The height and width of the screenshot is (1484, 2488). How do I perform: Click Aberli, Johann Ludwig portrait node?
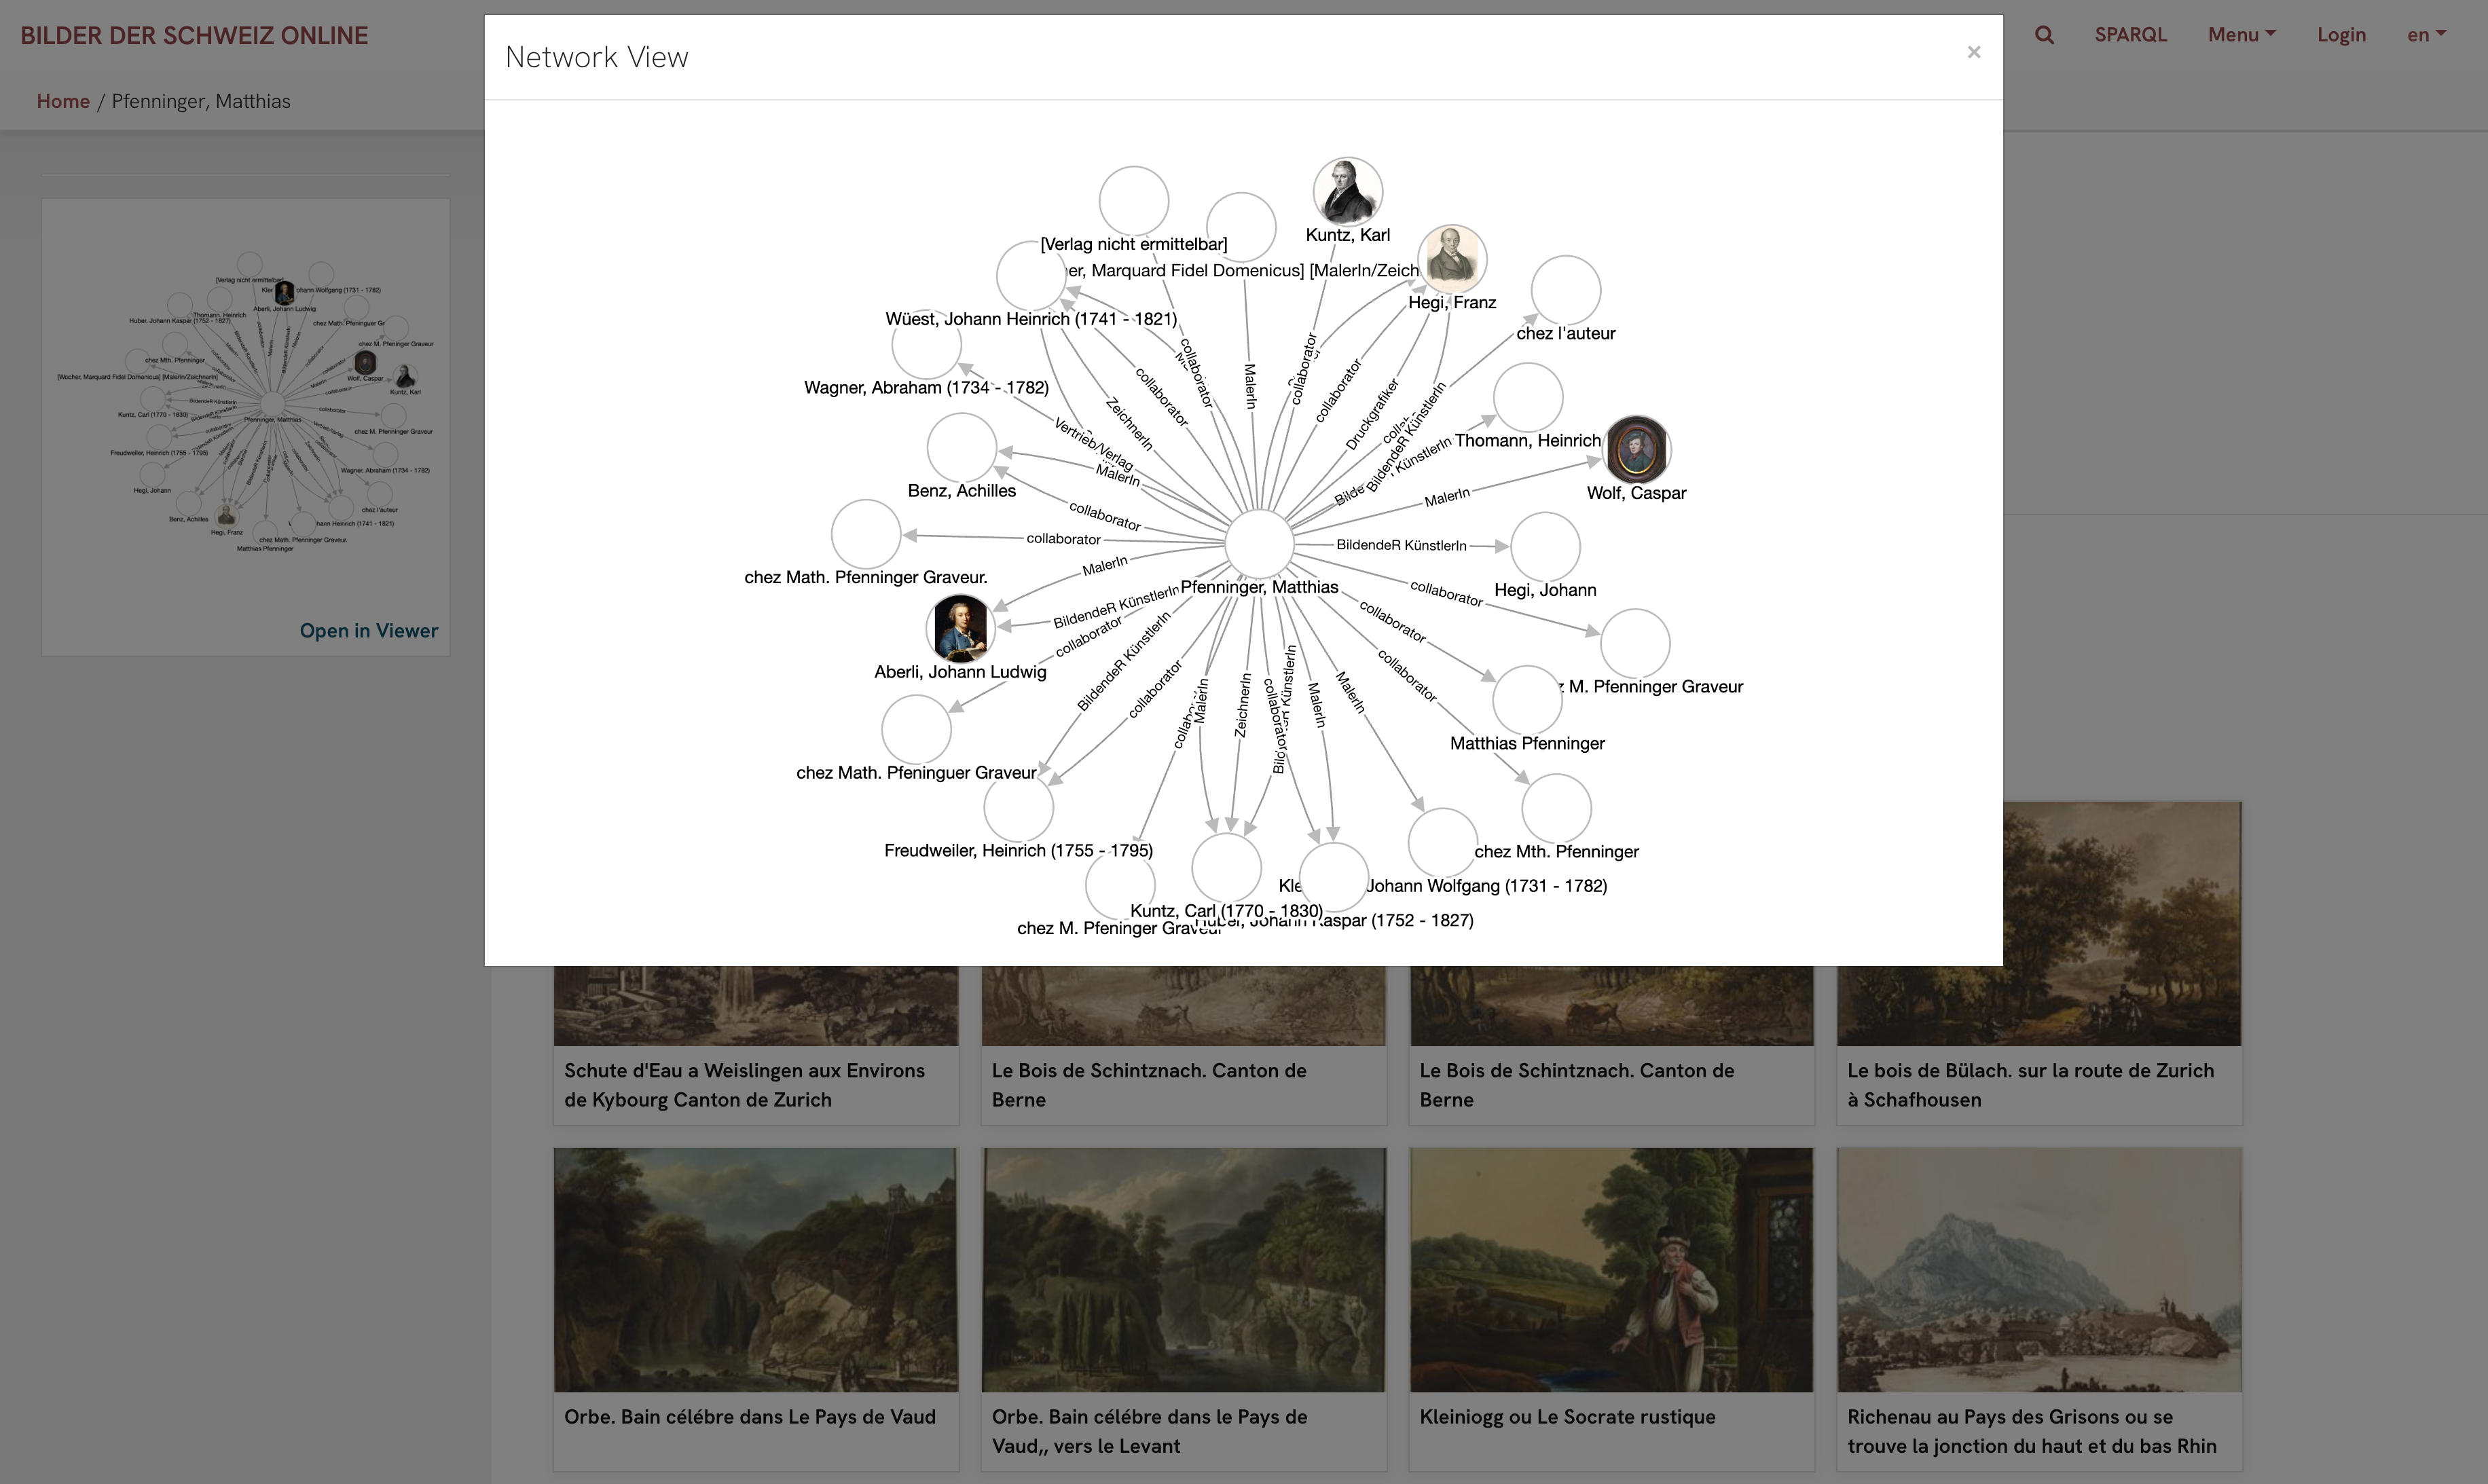960,628
